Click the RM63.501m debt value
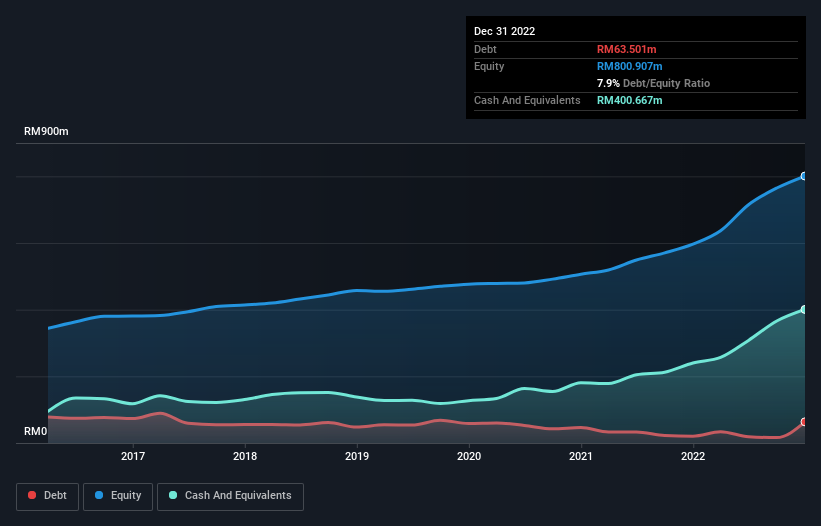This screenshot has height=526, width=821. [627, 49]
